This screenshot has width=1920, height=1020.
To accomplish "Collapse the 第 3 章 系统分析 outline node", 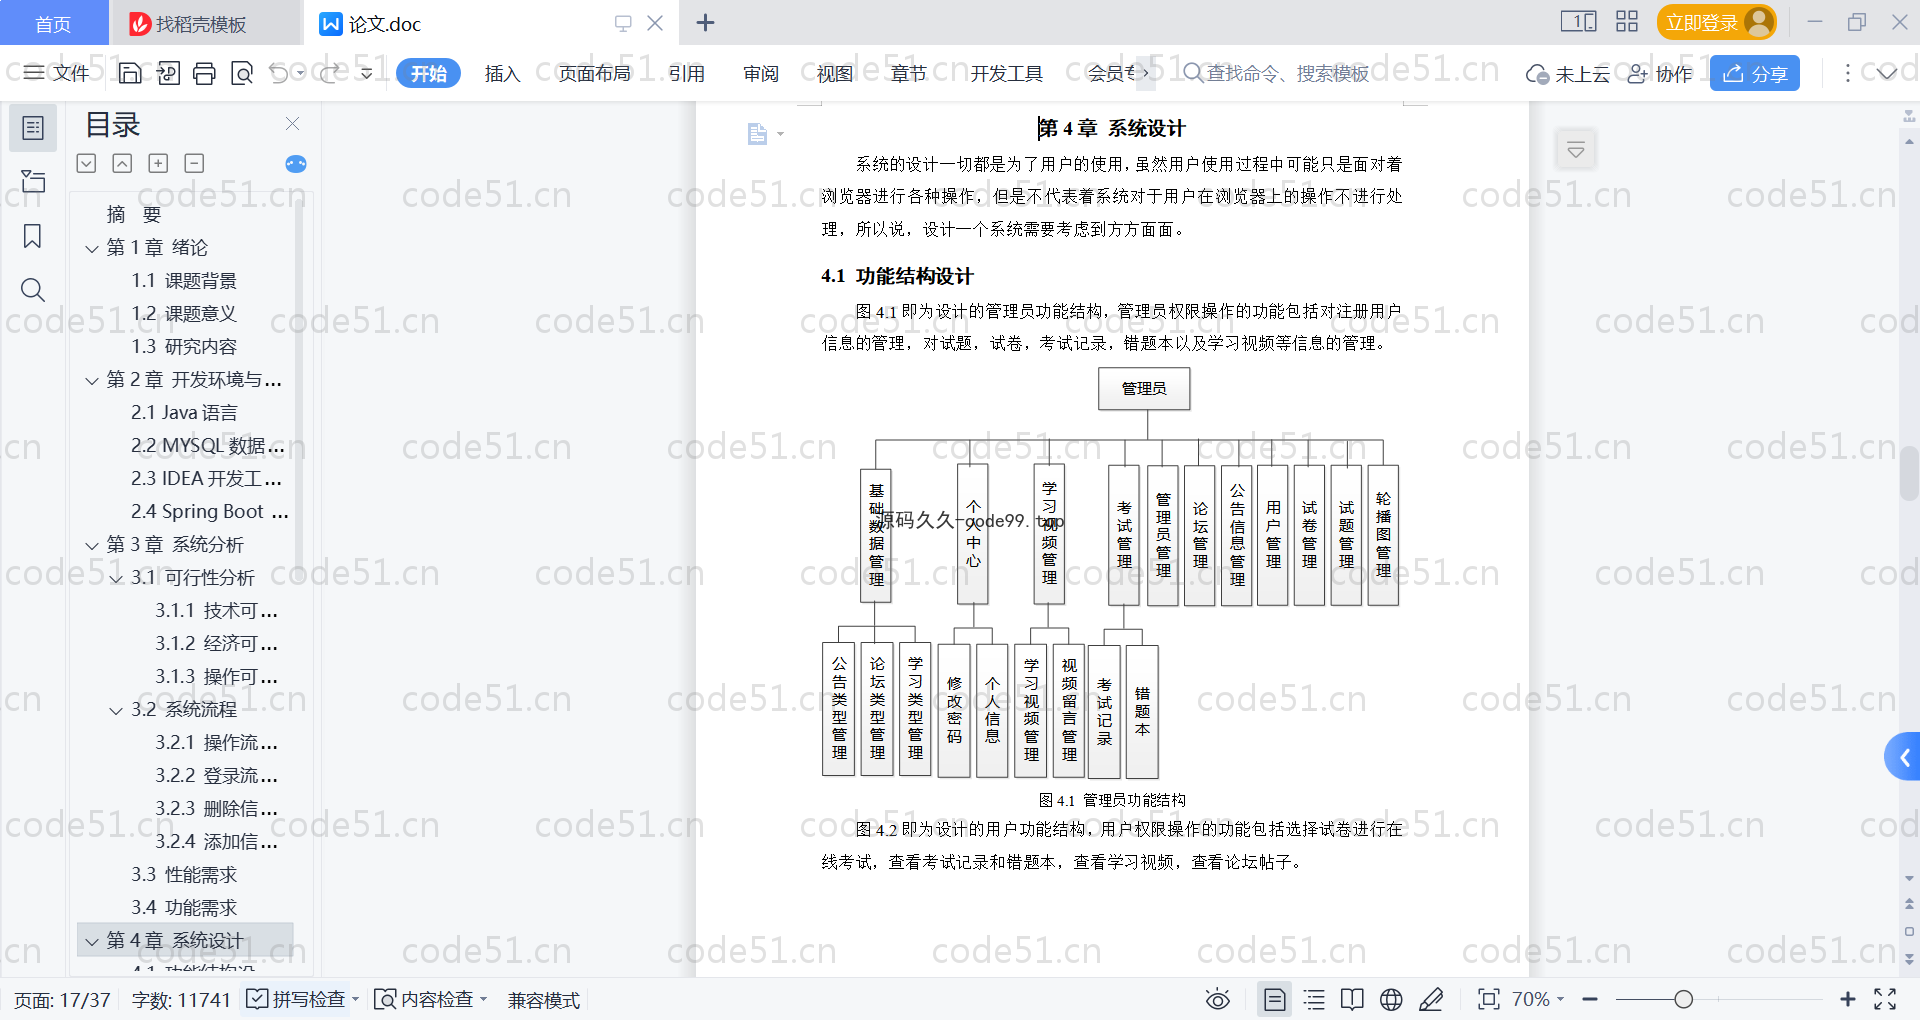I will pyautogui.click(x=92, y=545).
